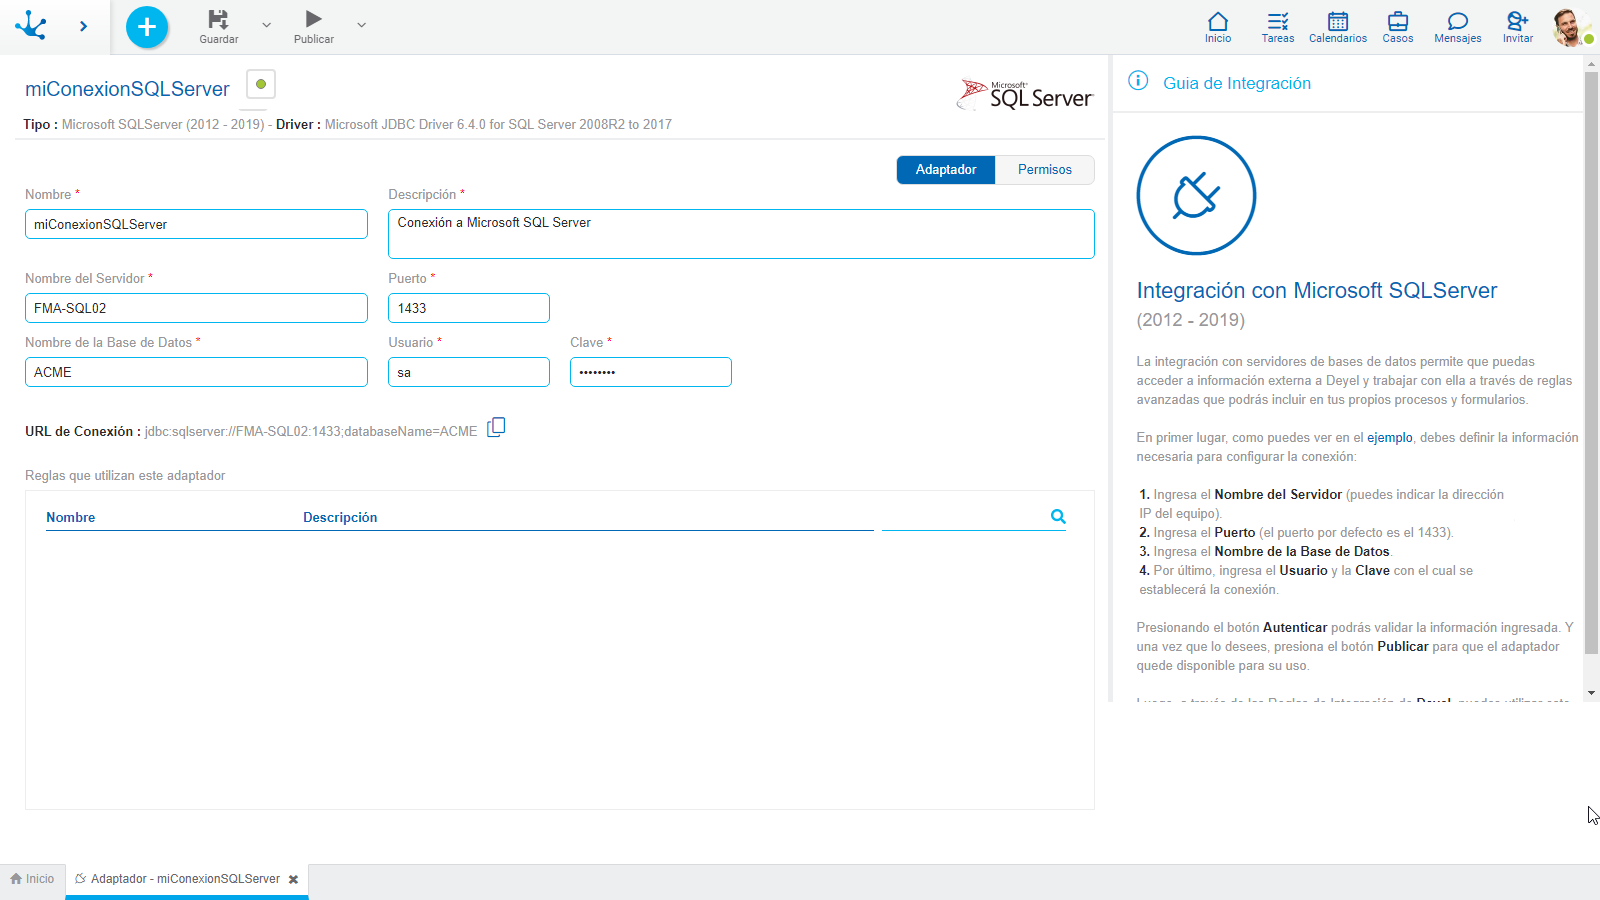Click the Nombre del Servidor field
This screenshot has height=900, width=1600.
[x=196, y=308]
